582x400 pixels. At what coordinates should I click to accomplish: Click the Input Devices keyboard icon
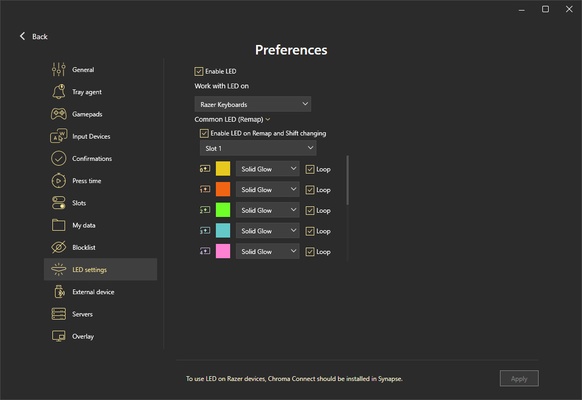[59, 136]
